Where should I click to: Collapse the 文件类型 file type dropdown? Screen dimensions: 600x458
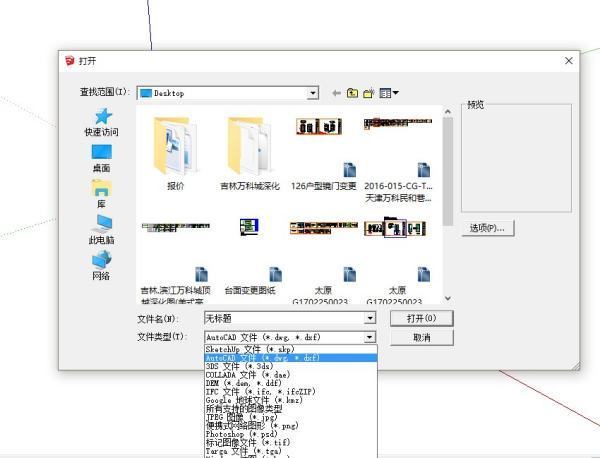[370, 338]
